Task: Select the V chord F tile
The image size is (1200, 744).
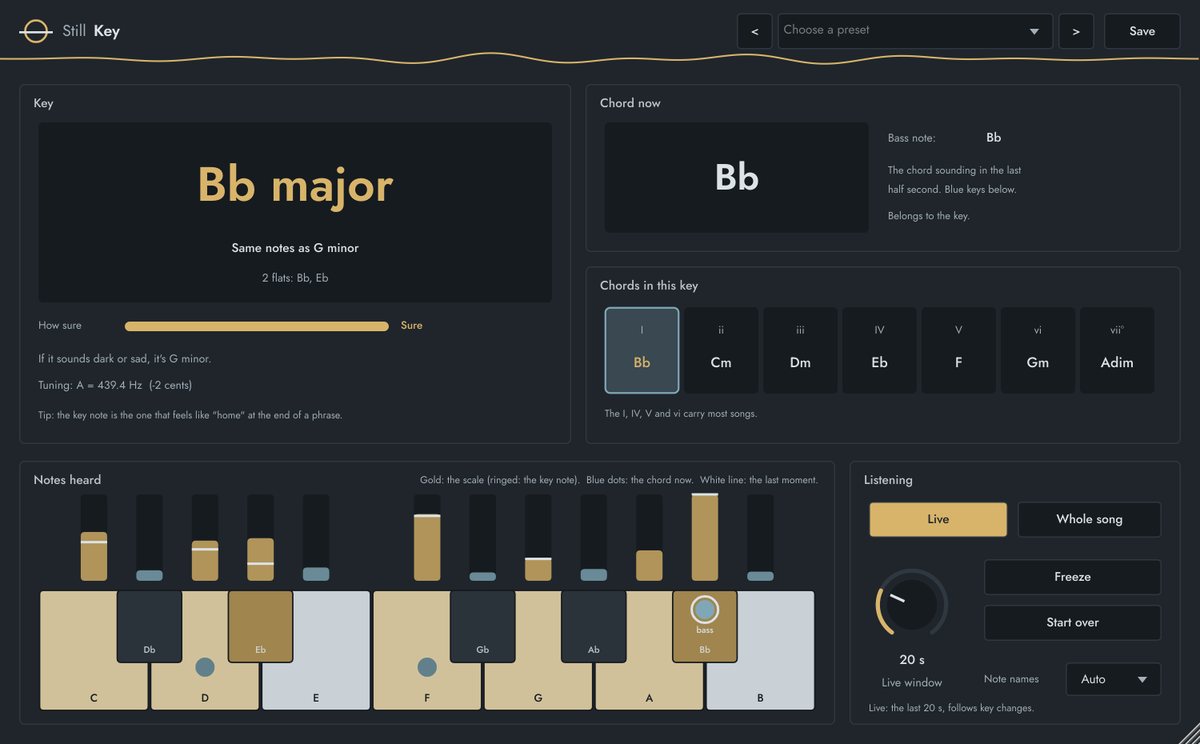Action: [958, 350]
